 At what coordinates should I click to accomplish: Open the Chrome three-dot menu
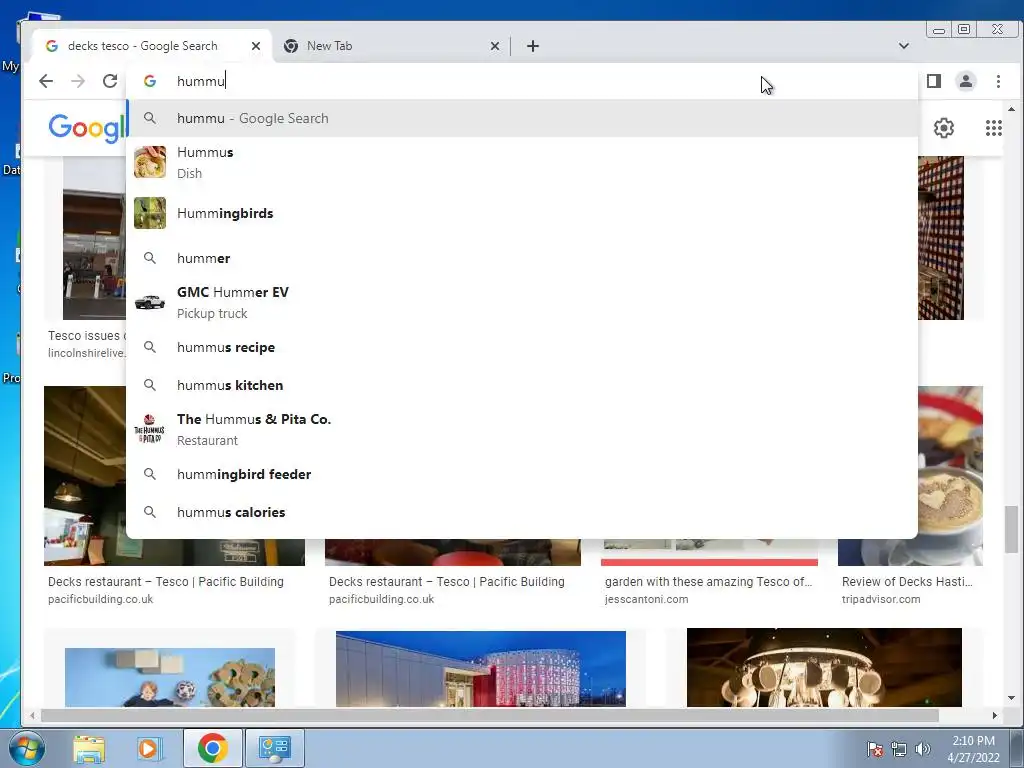tap(998, 81)
